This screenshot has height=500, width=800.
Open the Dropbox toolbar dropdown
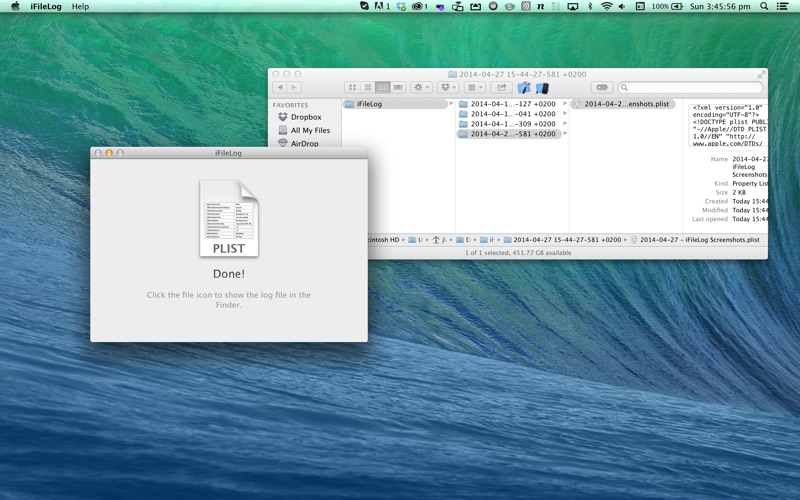448,88
